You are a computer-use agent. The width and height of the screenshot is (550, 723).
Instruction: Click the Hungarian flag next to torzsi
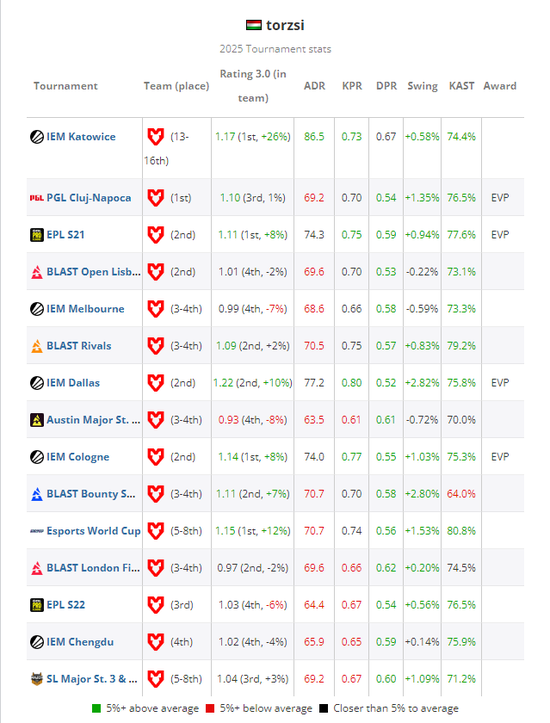254,25
